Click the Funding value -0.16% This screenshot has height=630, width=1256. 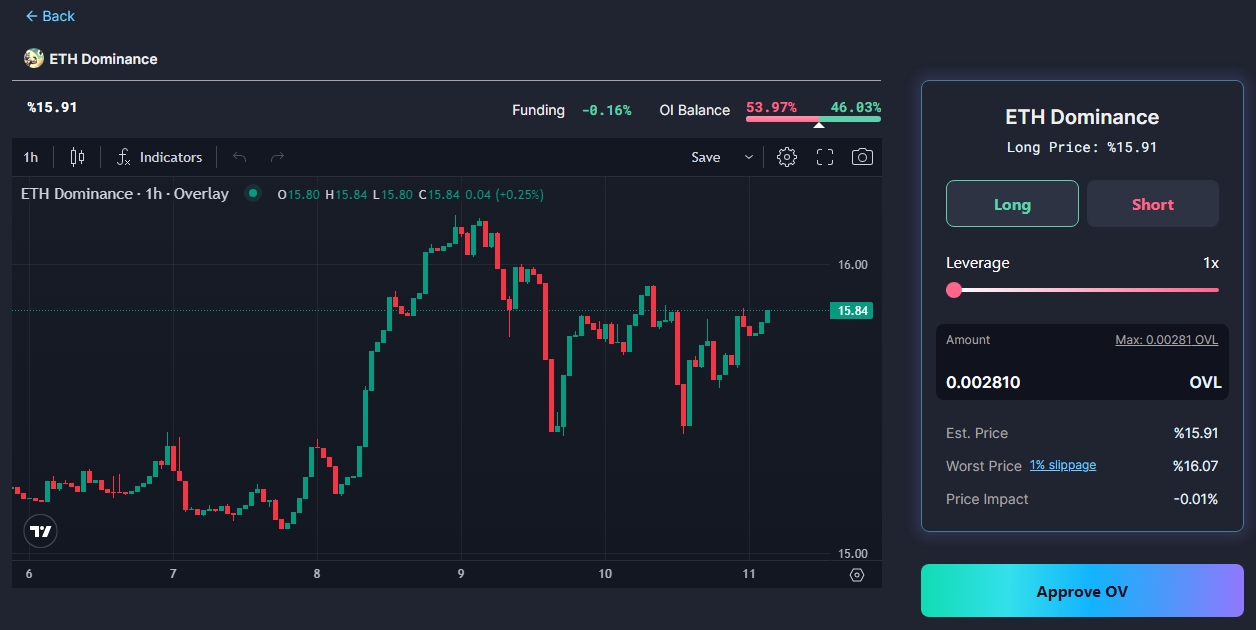coord(606,110)
